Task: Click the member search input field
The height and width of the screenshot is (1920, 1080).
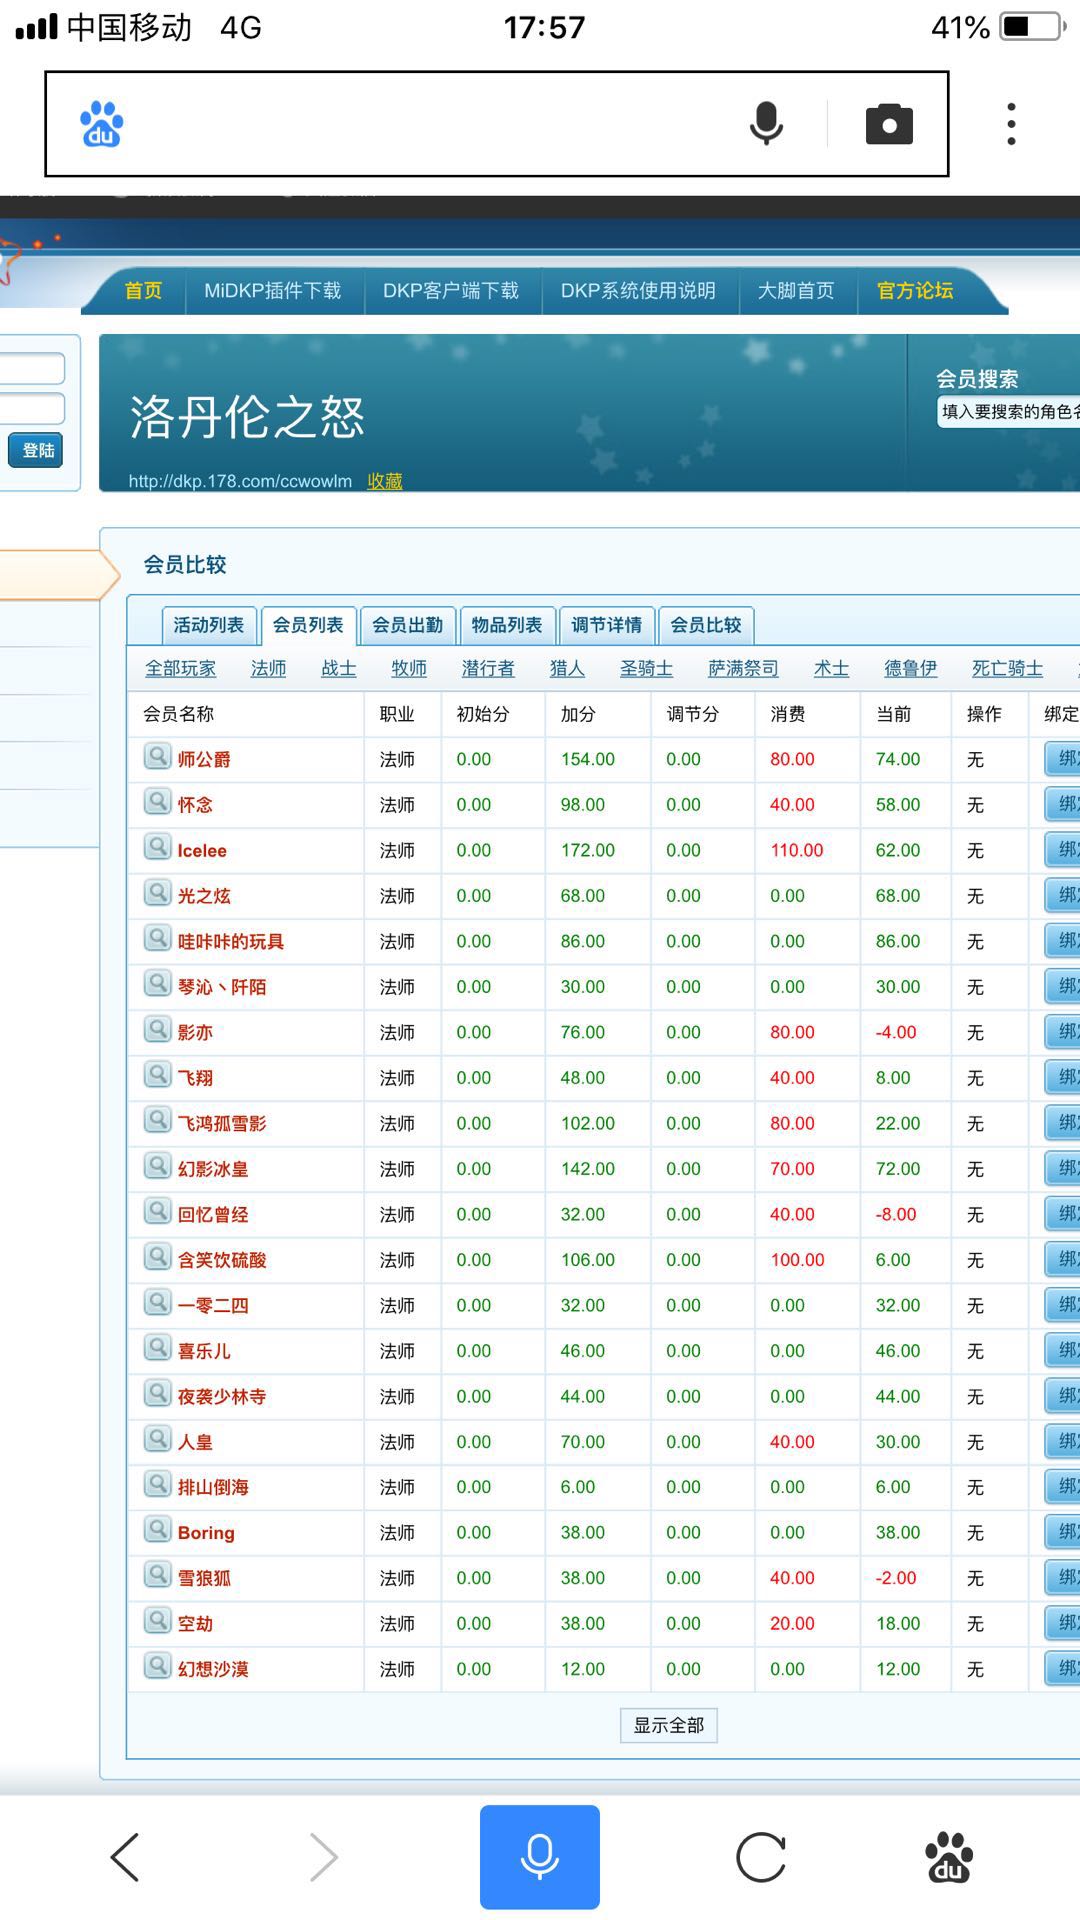Action: pyautogui.click(x=1008, y=411)
